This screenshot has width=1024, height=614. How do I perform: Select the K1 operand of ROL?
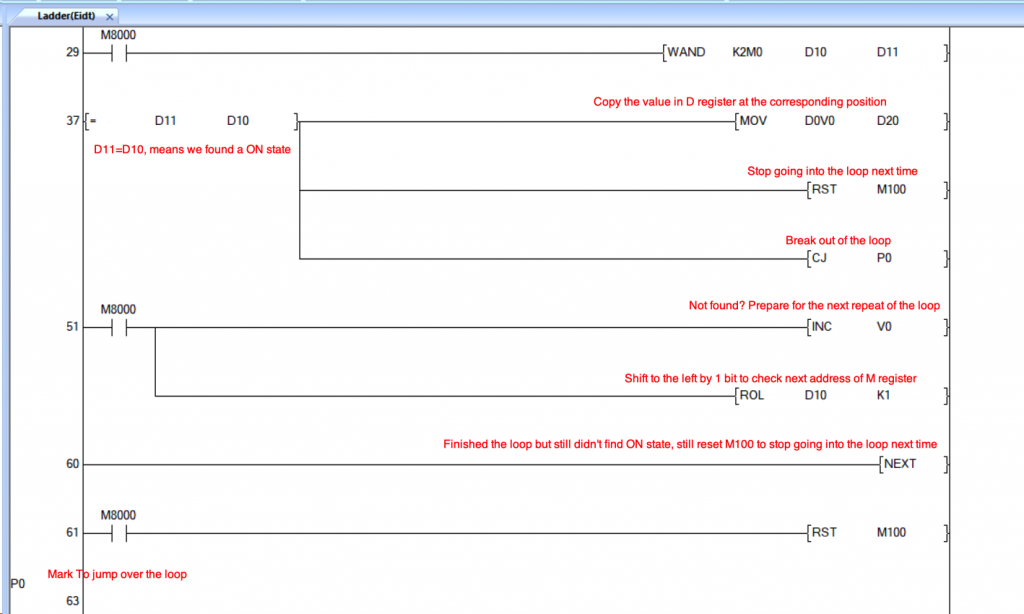click(x=884, y=395)
